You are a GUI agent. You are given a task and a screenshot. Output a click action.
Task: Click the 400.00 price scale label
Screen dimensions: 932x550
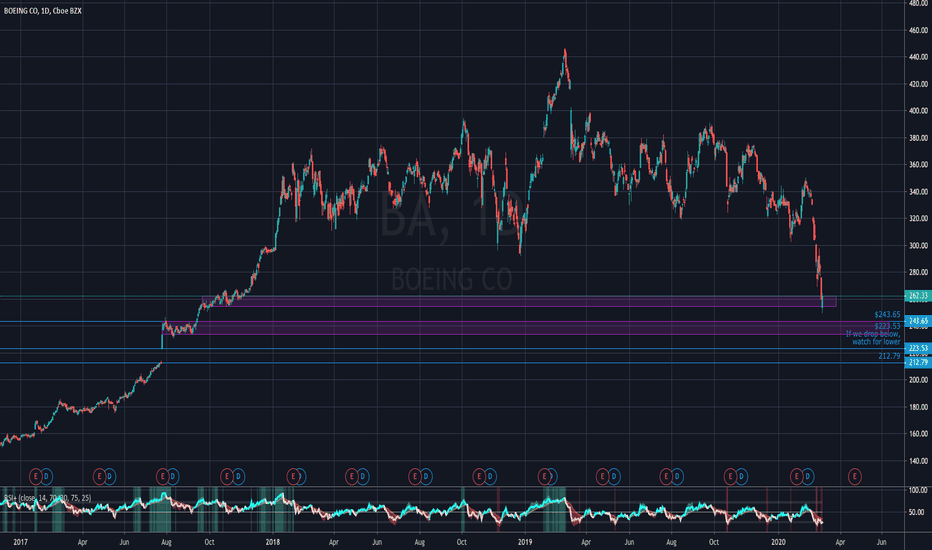[x=918, y=111]
